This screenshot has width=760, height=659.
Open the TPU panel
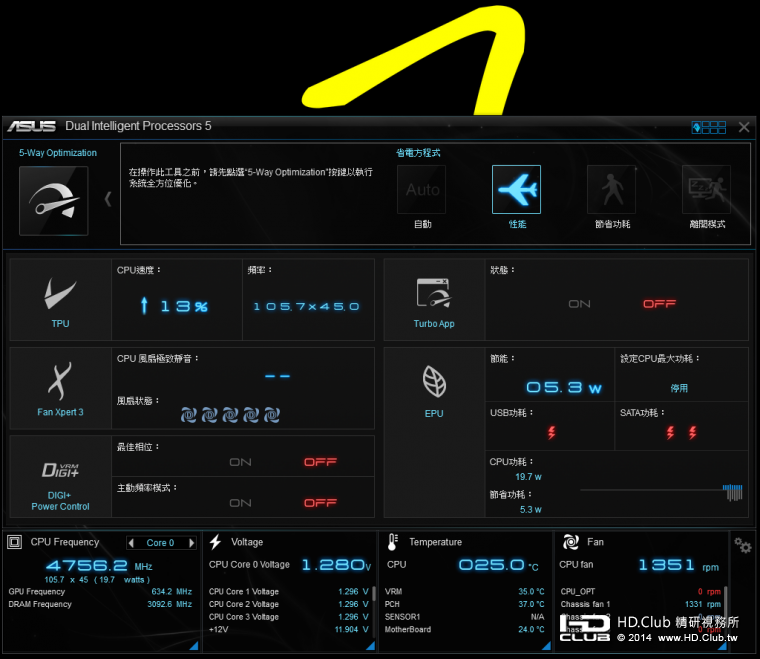coord(60,299)
